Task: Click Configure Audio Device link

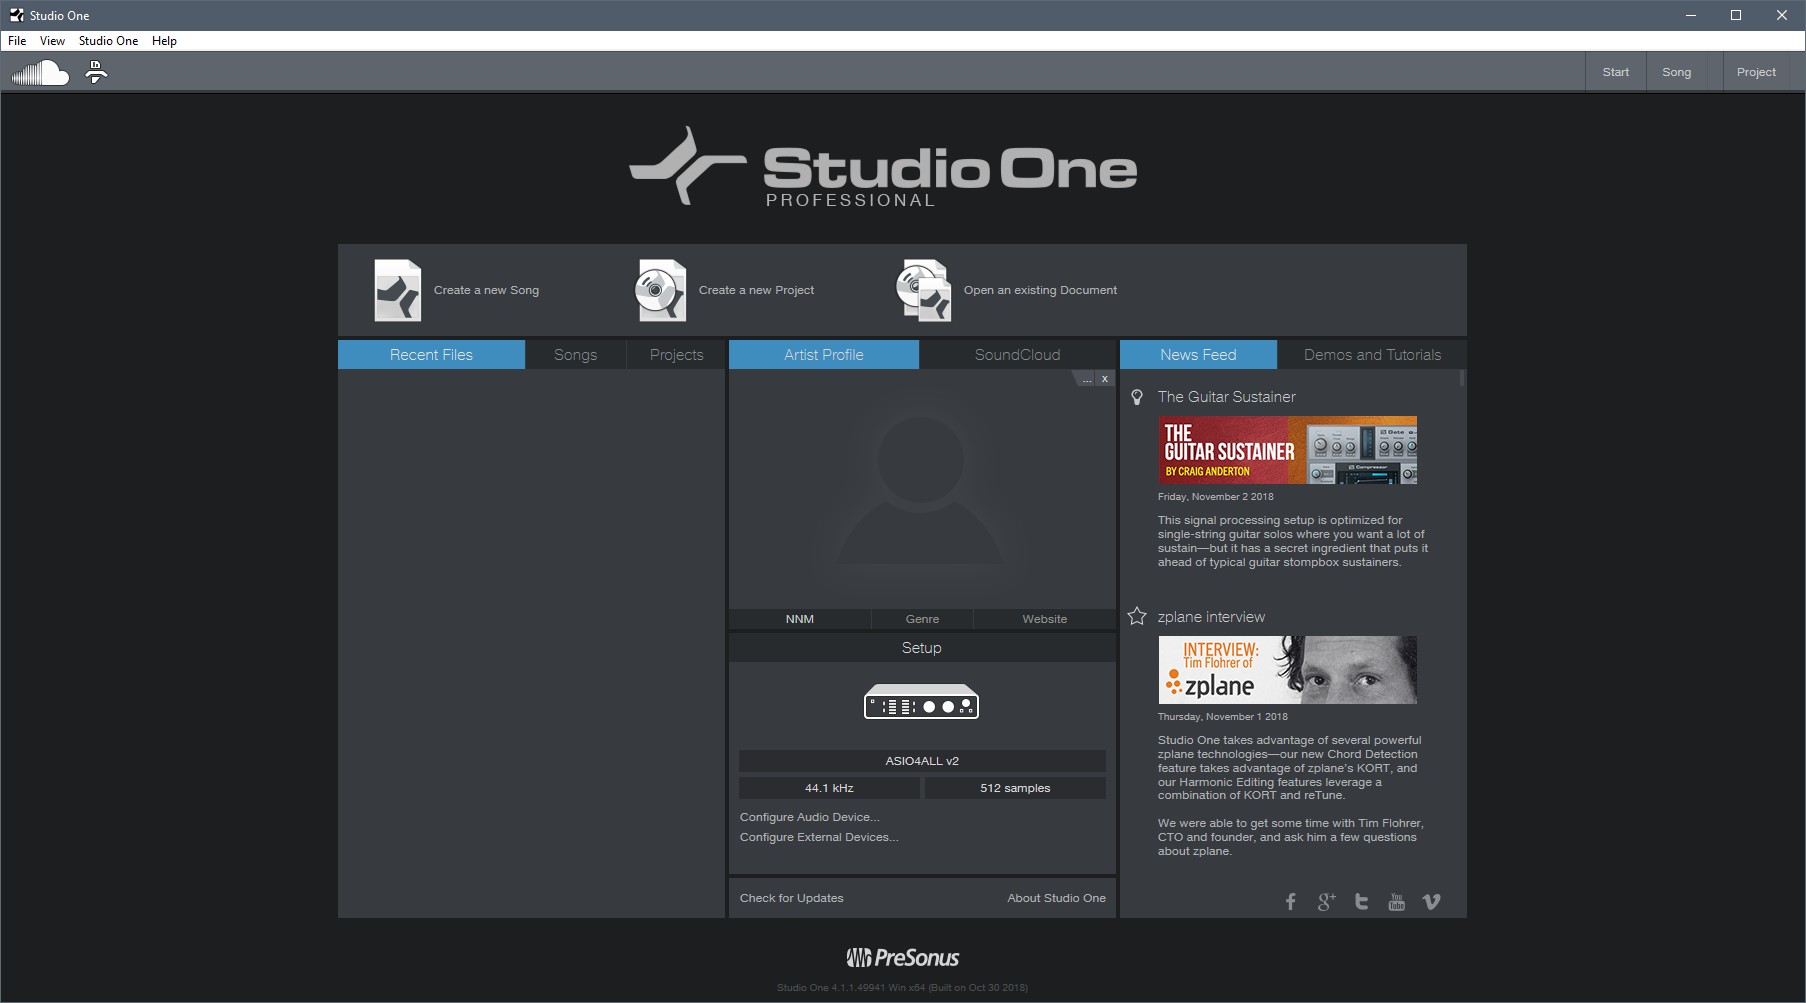Action: (x=810, y=817)
